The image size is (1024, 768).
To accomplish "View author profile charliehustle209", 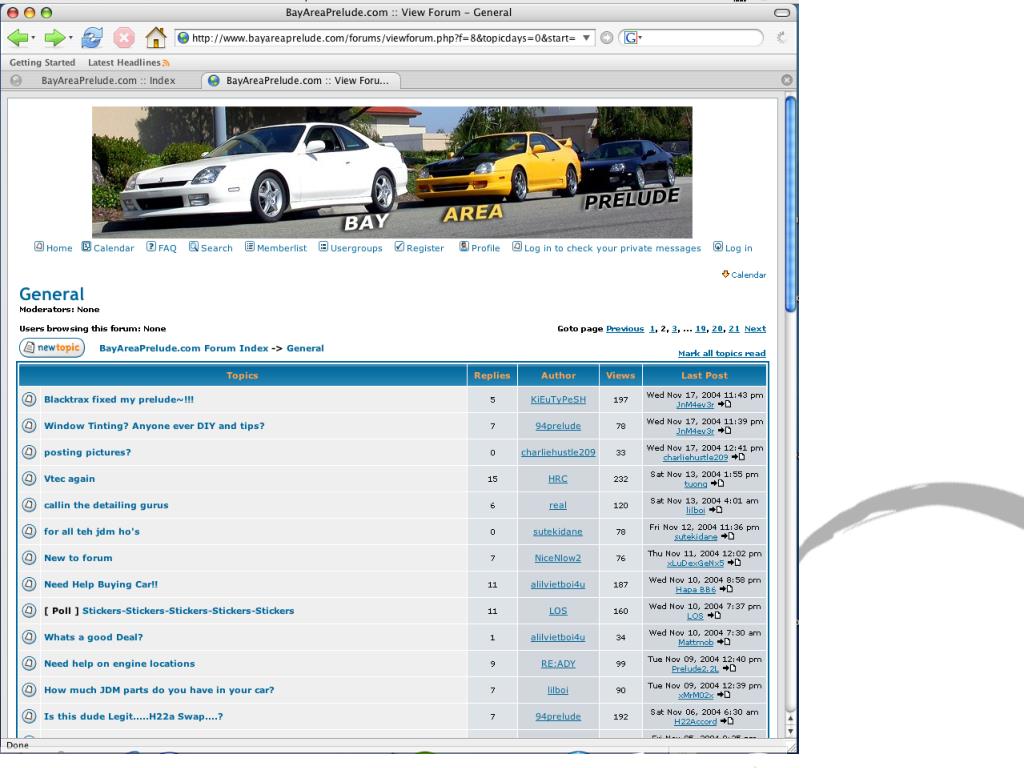I will [558, 453].
